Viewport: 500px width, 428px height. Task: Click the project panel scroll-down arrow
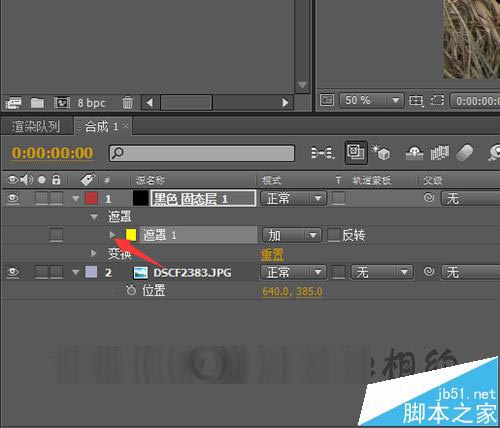303,85
